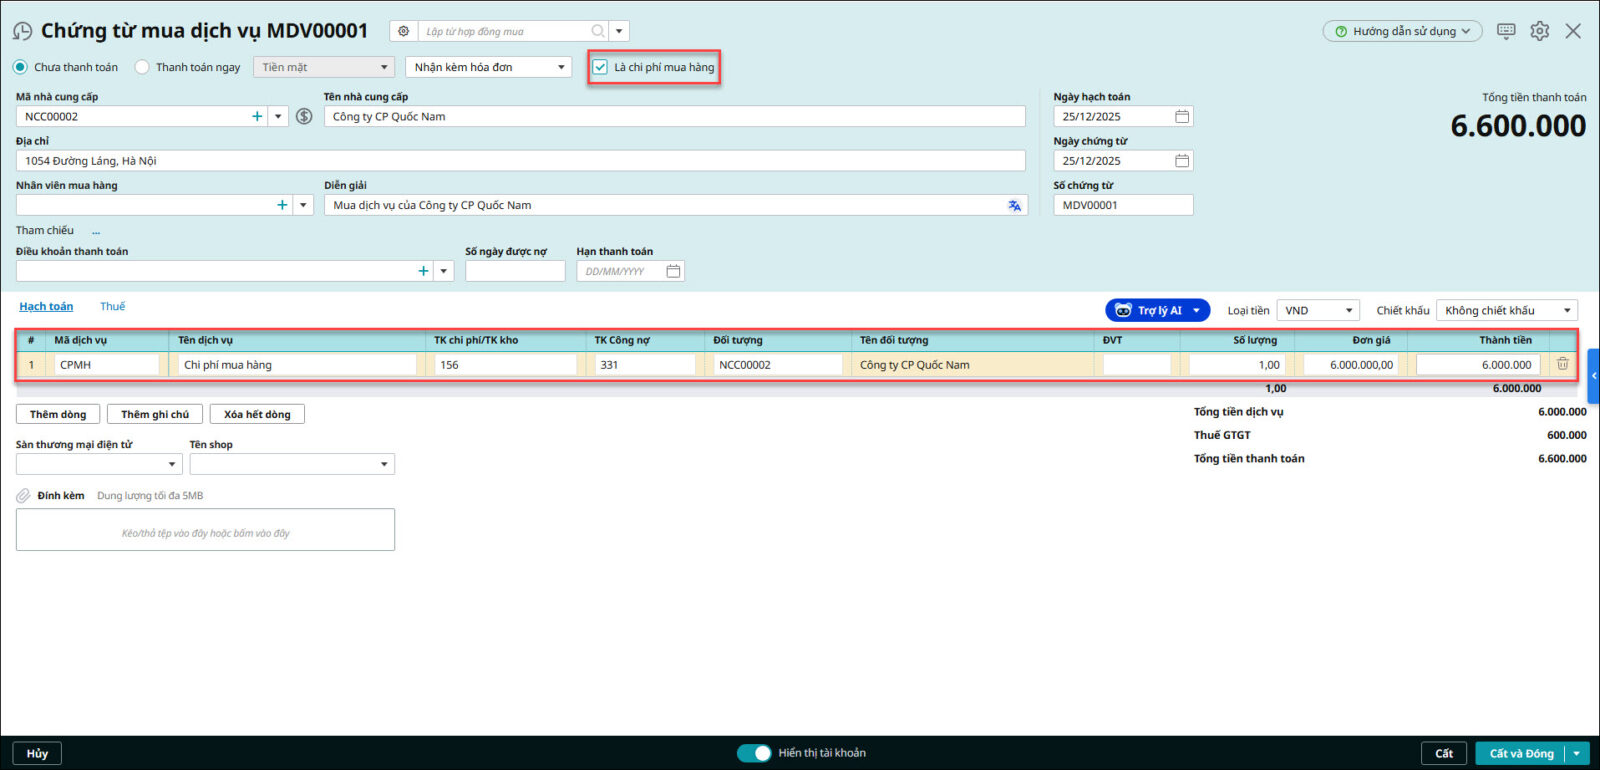This screenshot has height=770, width=1600.
Task: Click the plus icon in Nhân viên mua hàng
Action: pyautogui.click(x=282, y=205)
